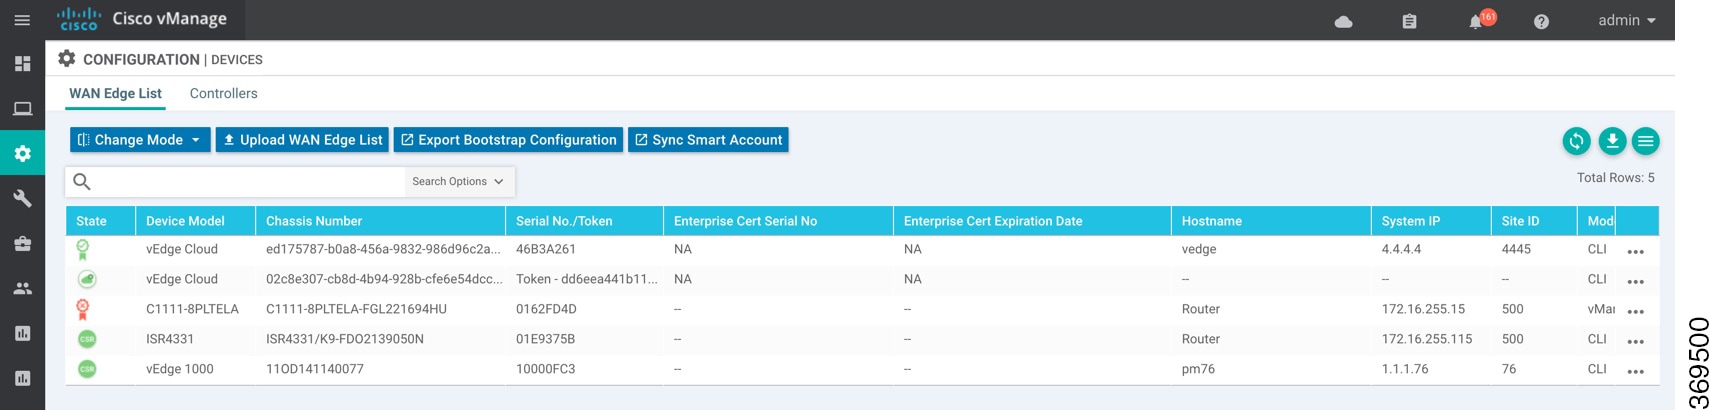This screenshot has height=410, width=1709.
Task: Click Sync Smart Account button
Action: tap(708, 140)
